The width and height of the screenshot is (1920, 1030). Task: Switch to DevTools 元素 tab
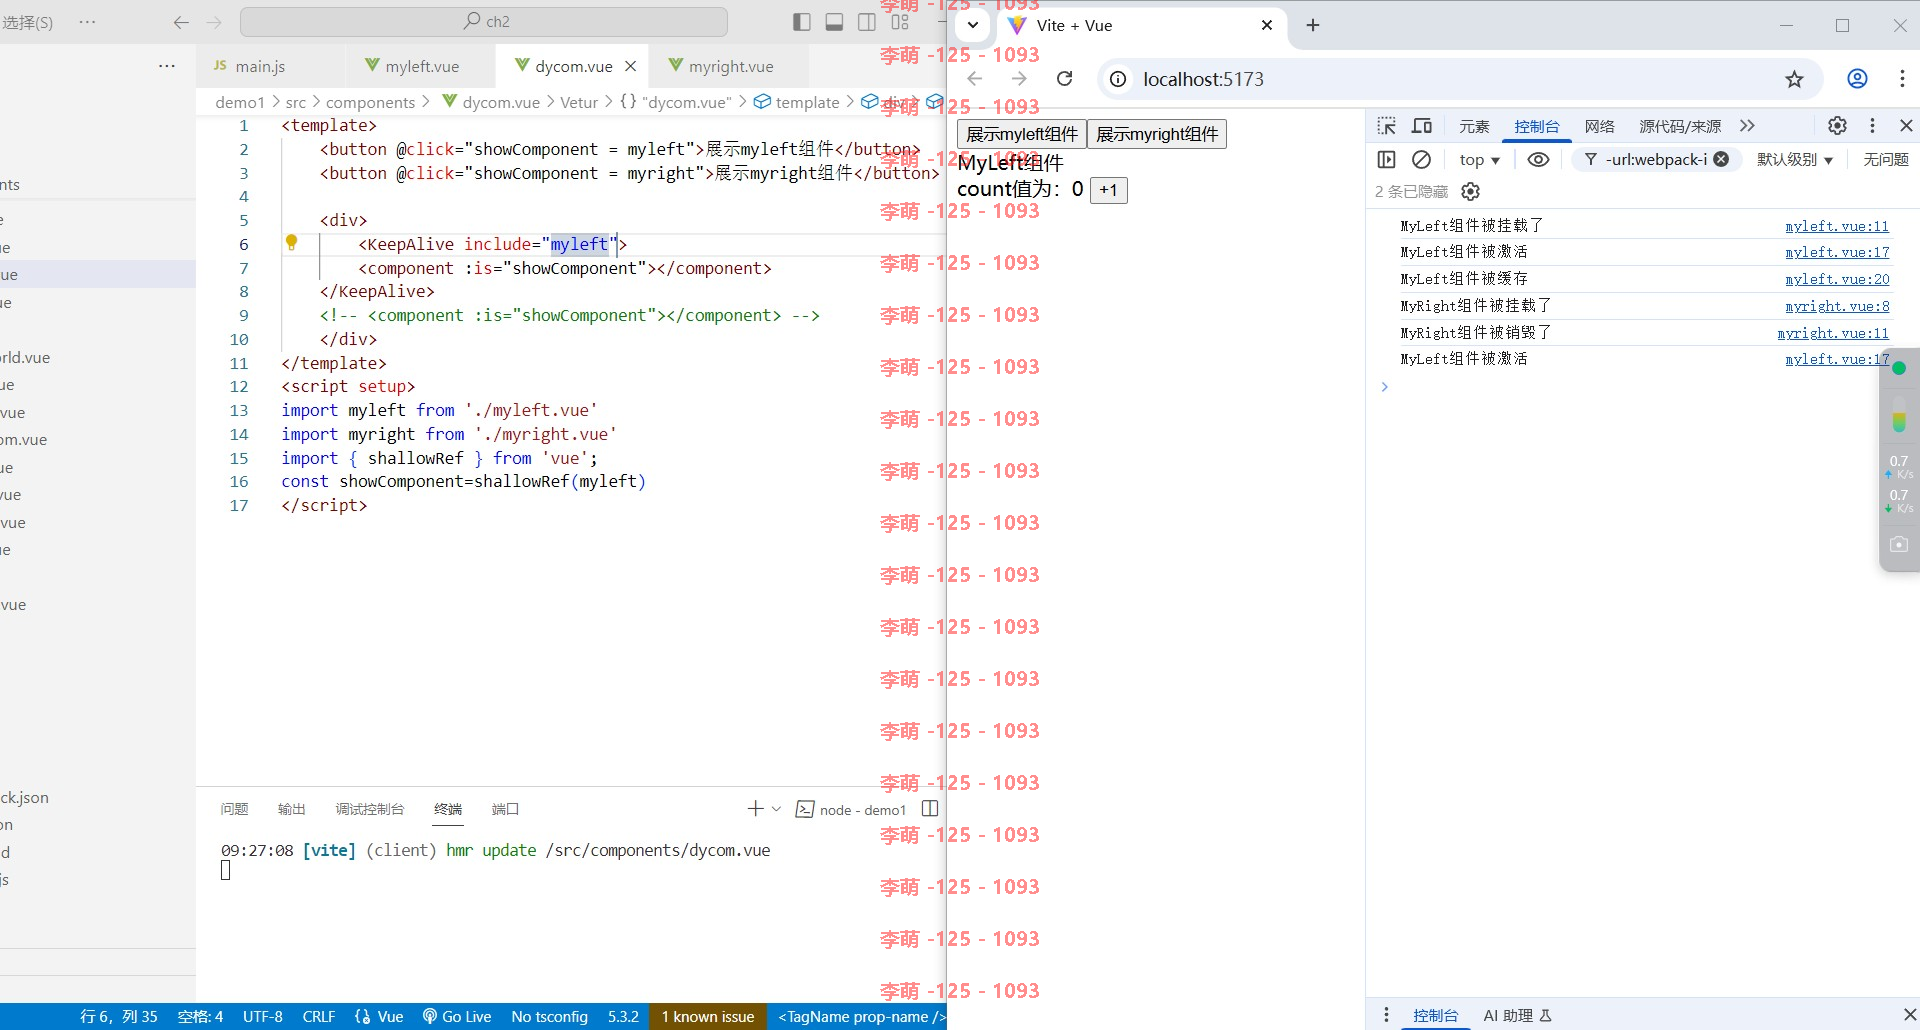coord(1474,126)
